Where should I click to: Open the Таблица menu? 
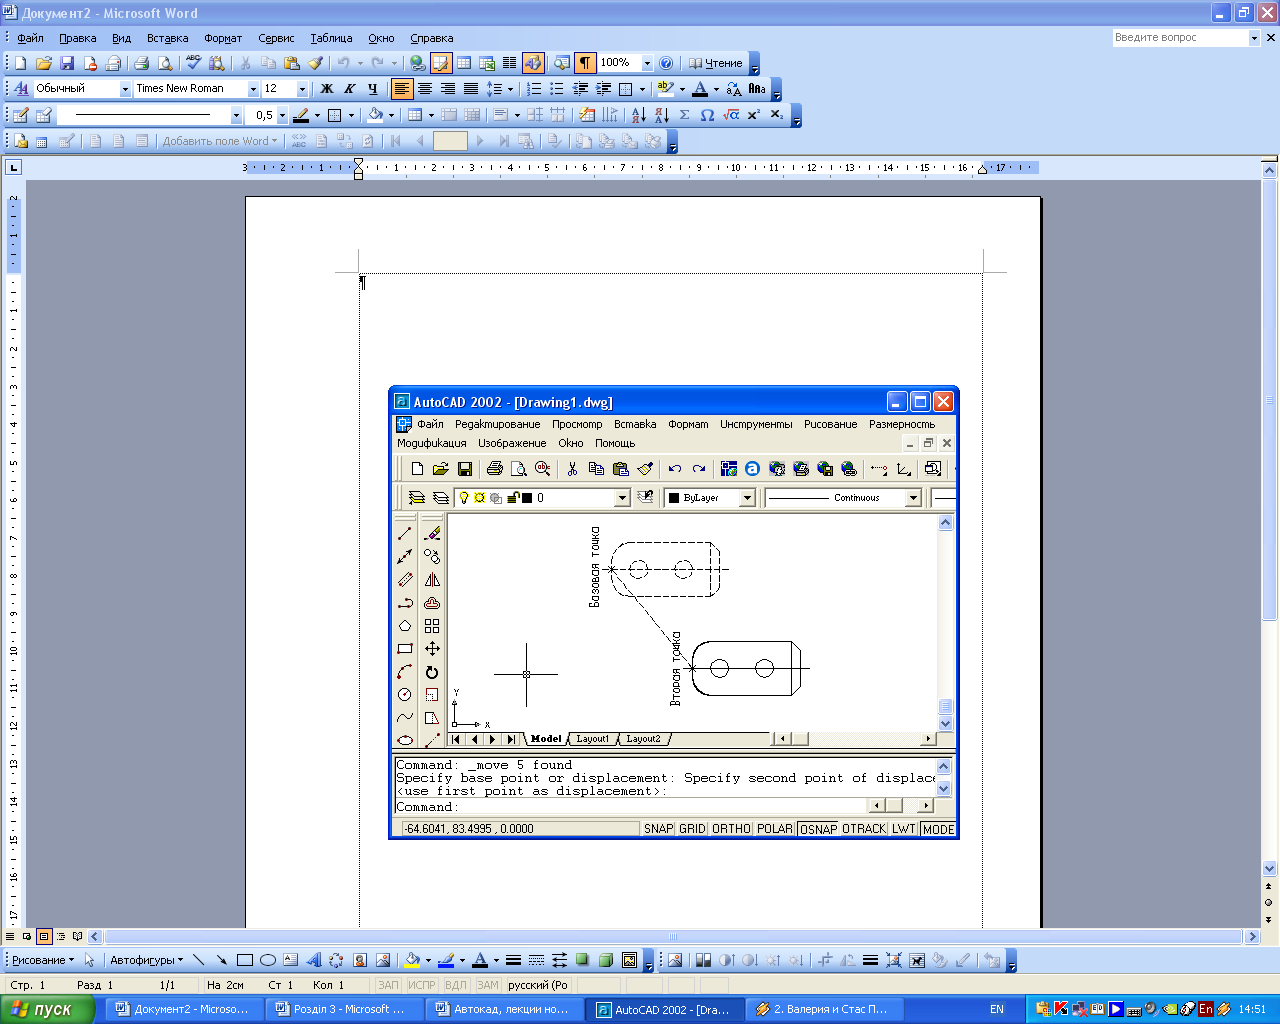(x=331, y=38)
